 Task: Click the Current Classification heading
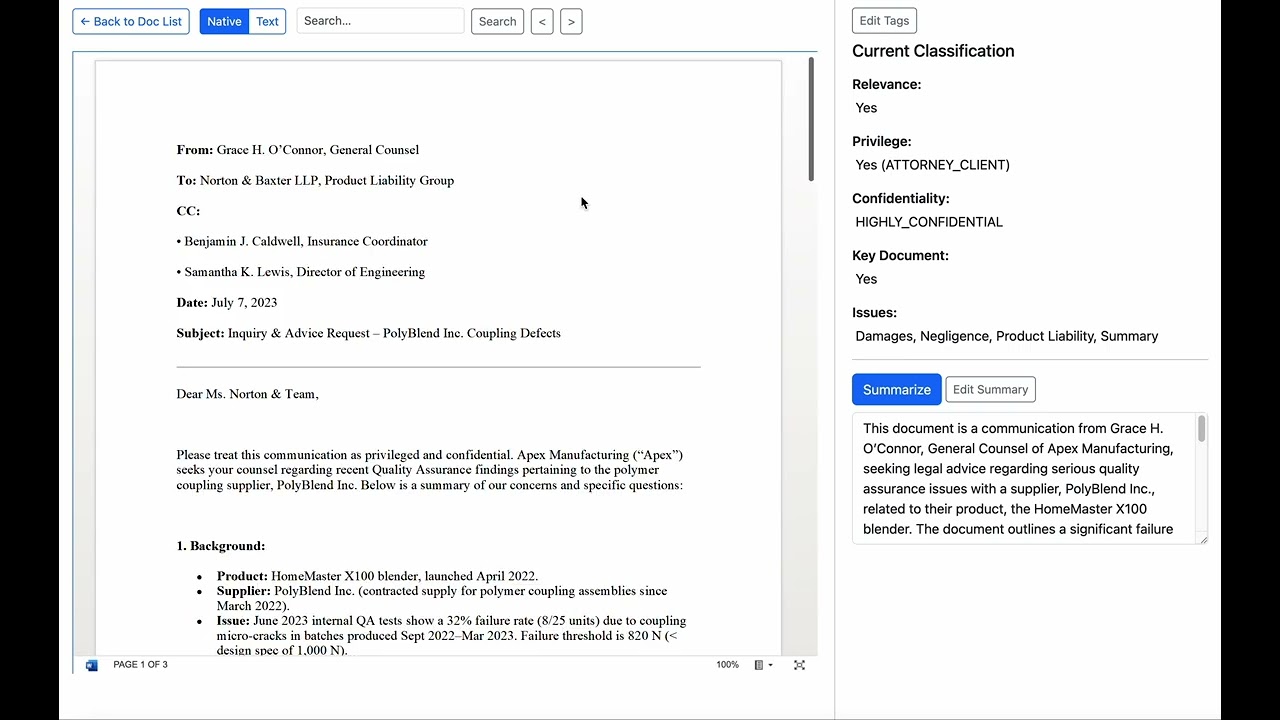coord(933,51)
